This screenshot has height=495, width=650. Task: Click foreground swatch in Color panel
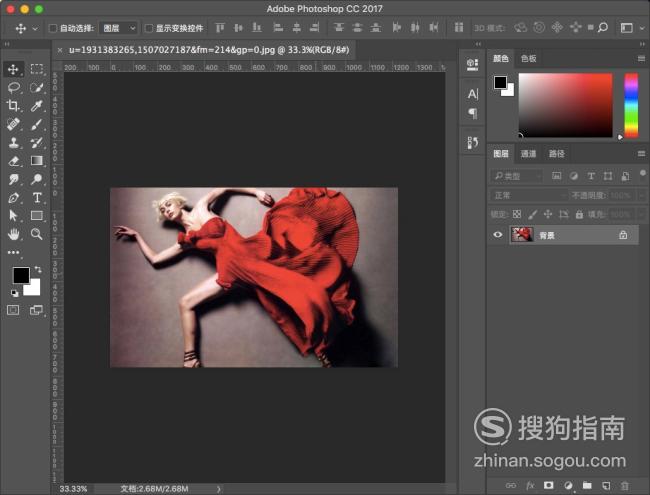click(500, 82)
